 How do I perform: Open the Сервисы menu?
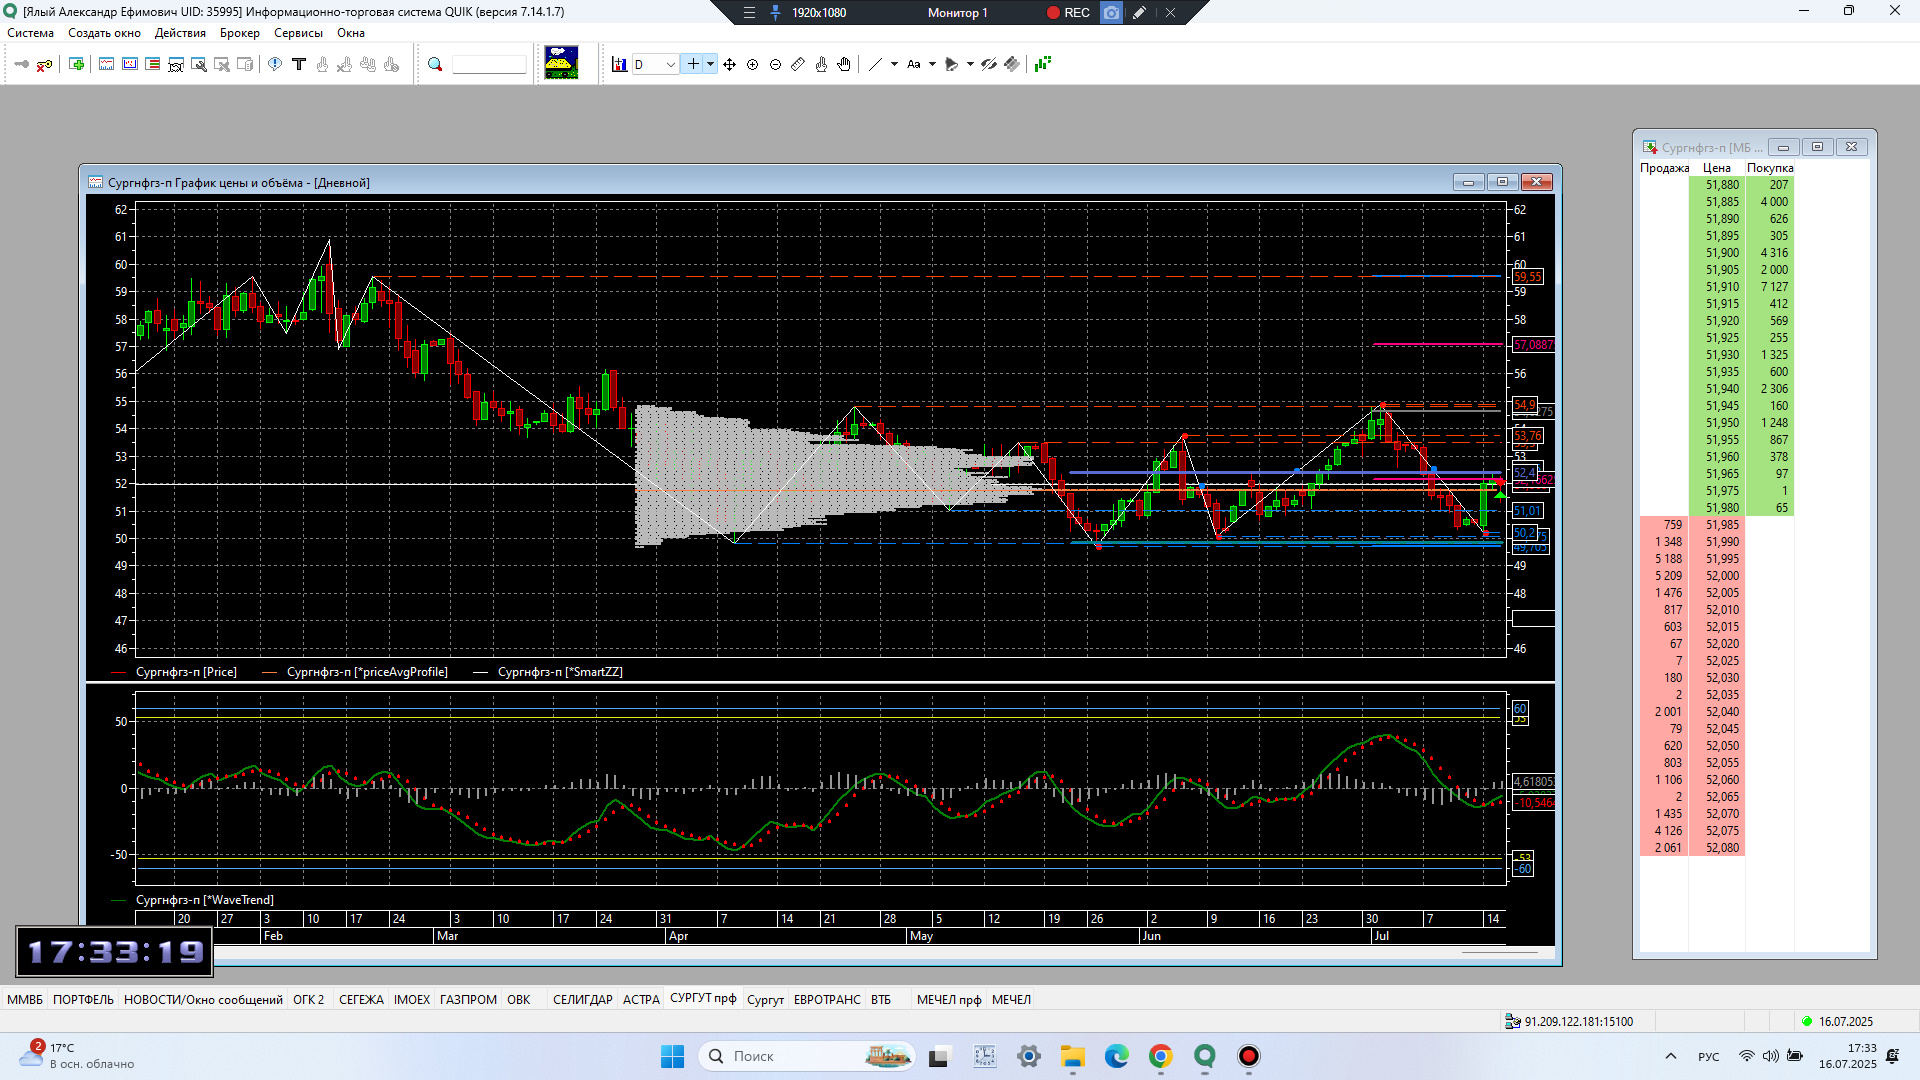tap(298, 33)
